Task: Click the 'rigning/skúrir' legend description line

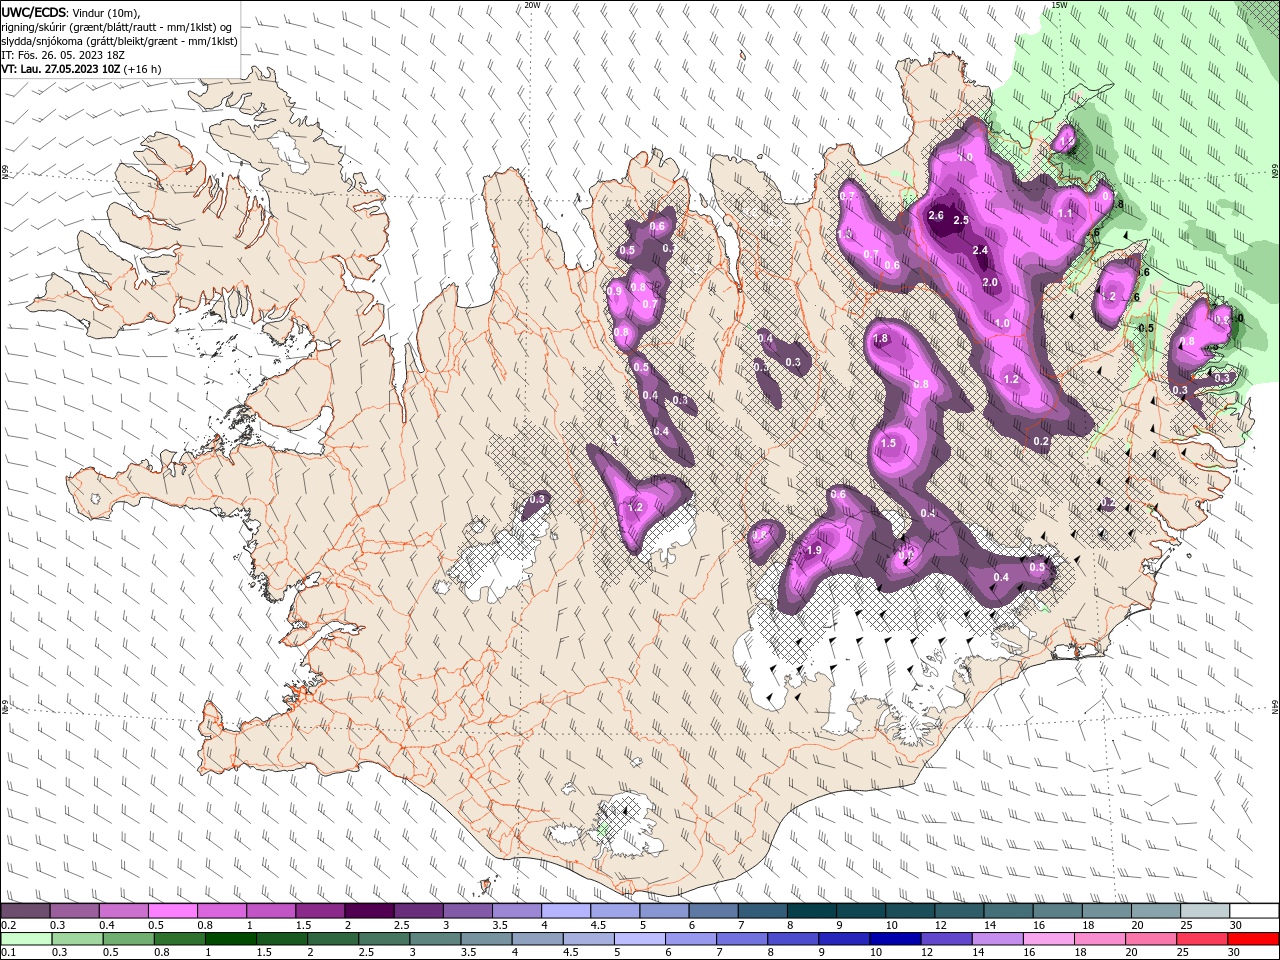Action: tap(117, 27)
